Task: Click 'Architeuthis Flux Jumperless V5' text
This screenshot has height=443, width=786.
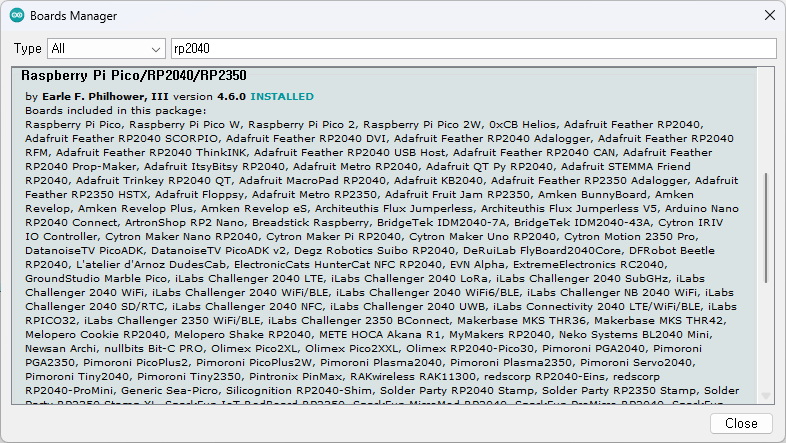Action: coord(569,208)
